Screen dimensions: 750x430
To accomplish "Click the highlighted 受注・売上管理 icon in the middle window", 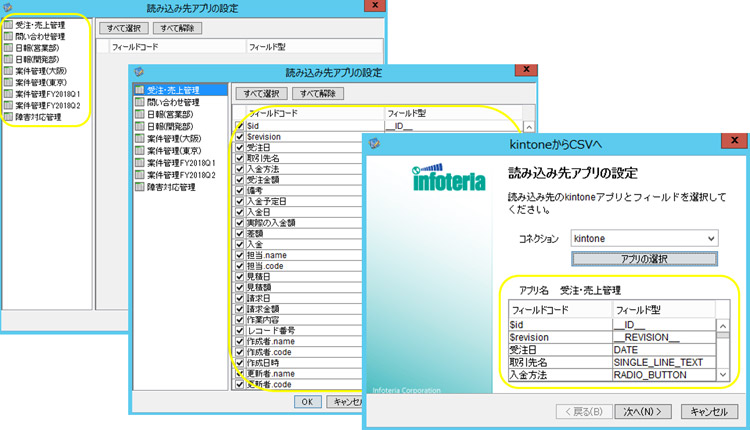I will click(x=139, y=89).
